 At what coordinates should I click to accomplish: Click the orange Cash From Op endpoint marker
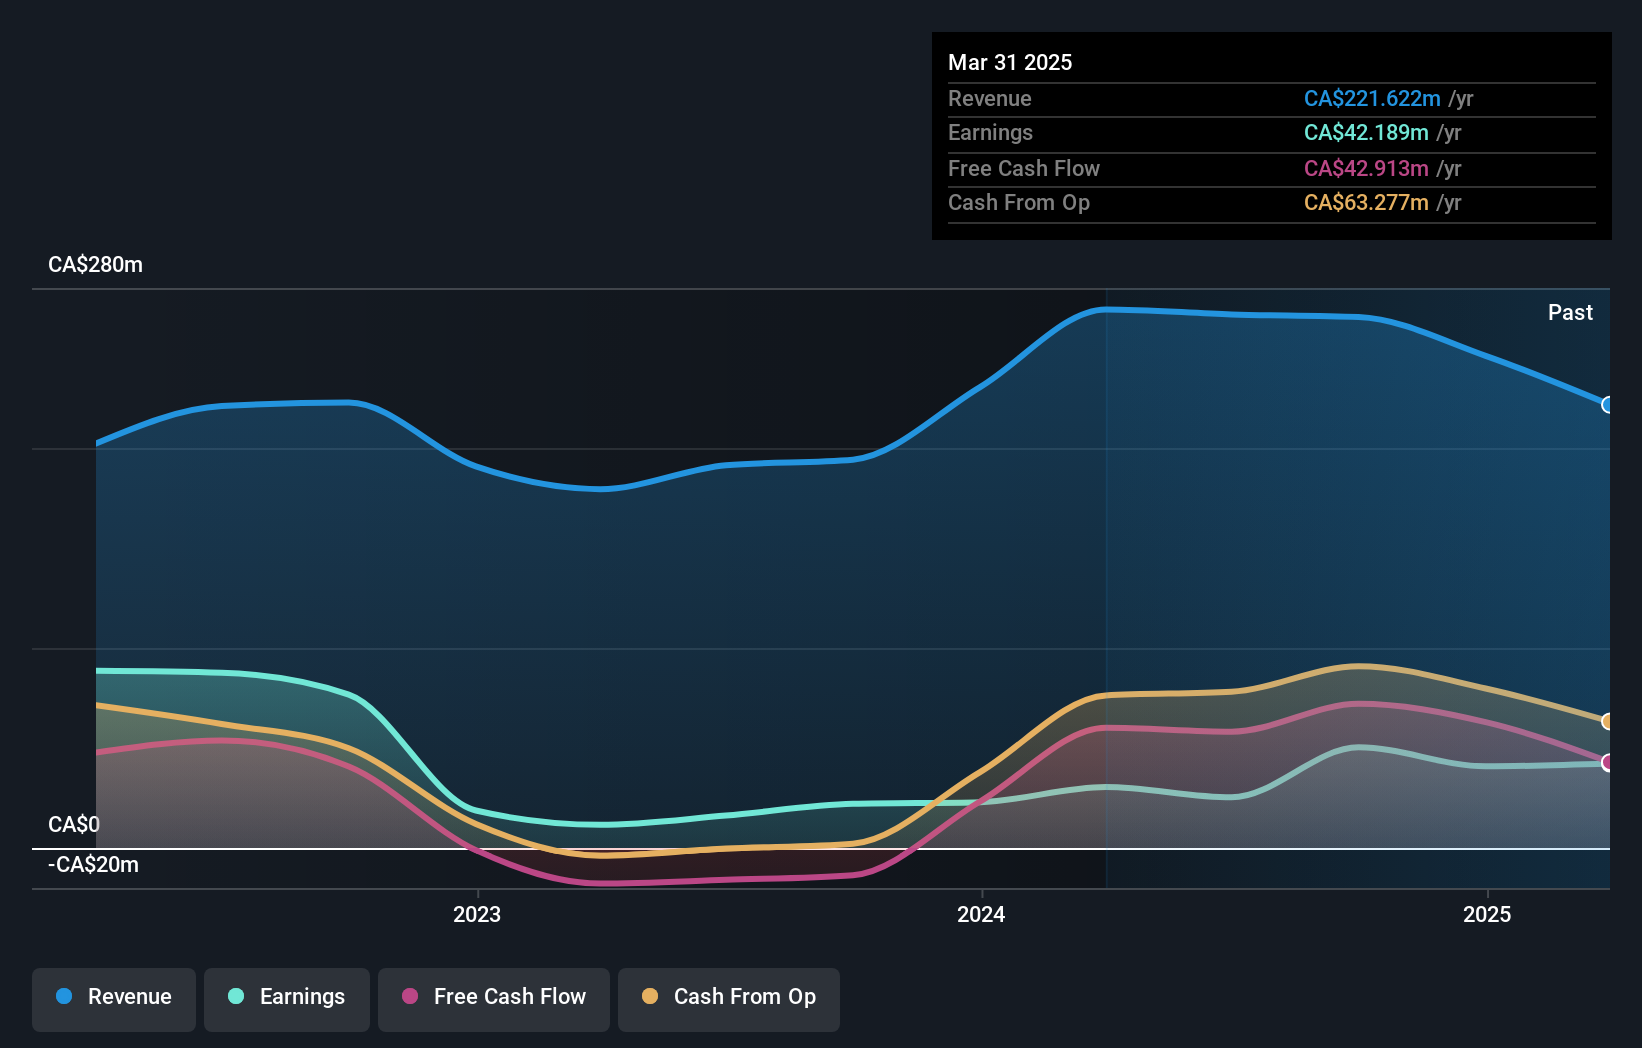coord(1607,721)
